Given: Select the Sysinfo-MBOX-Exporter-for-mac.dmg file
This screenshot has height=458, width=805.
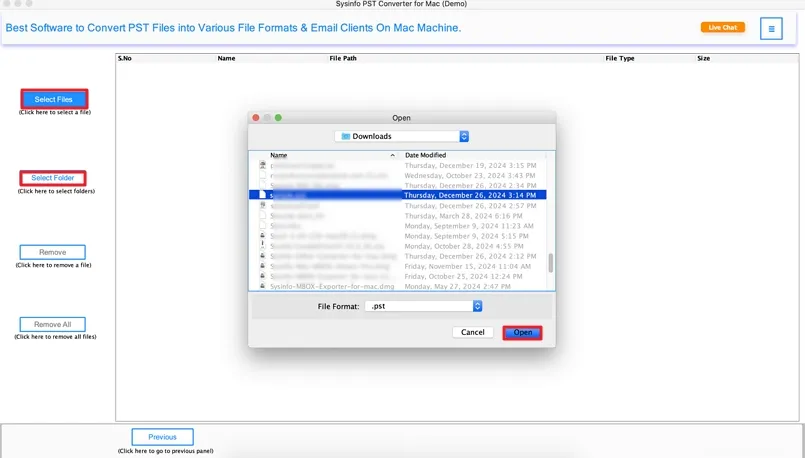Looking at the screenshot, I should [332, 287].
